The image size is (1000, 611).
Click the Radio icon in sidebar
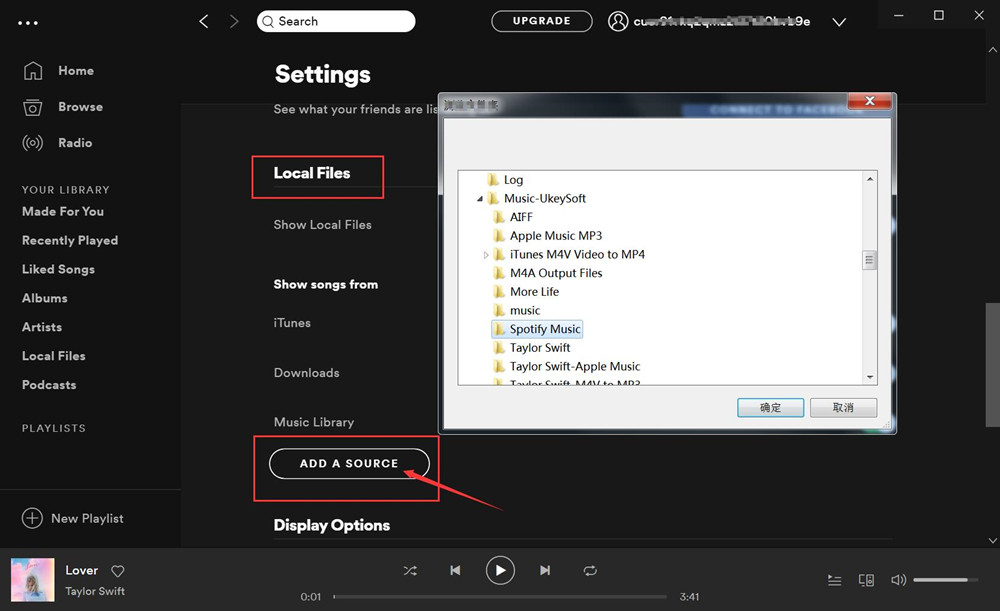[x=33, y=143]
